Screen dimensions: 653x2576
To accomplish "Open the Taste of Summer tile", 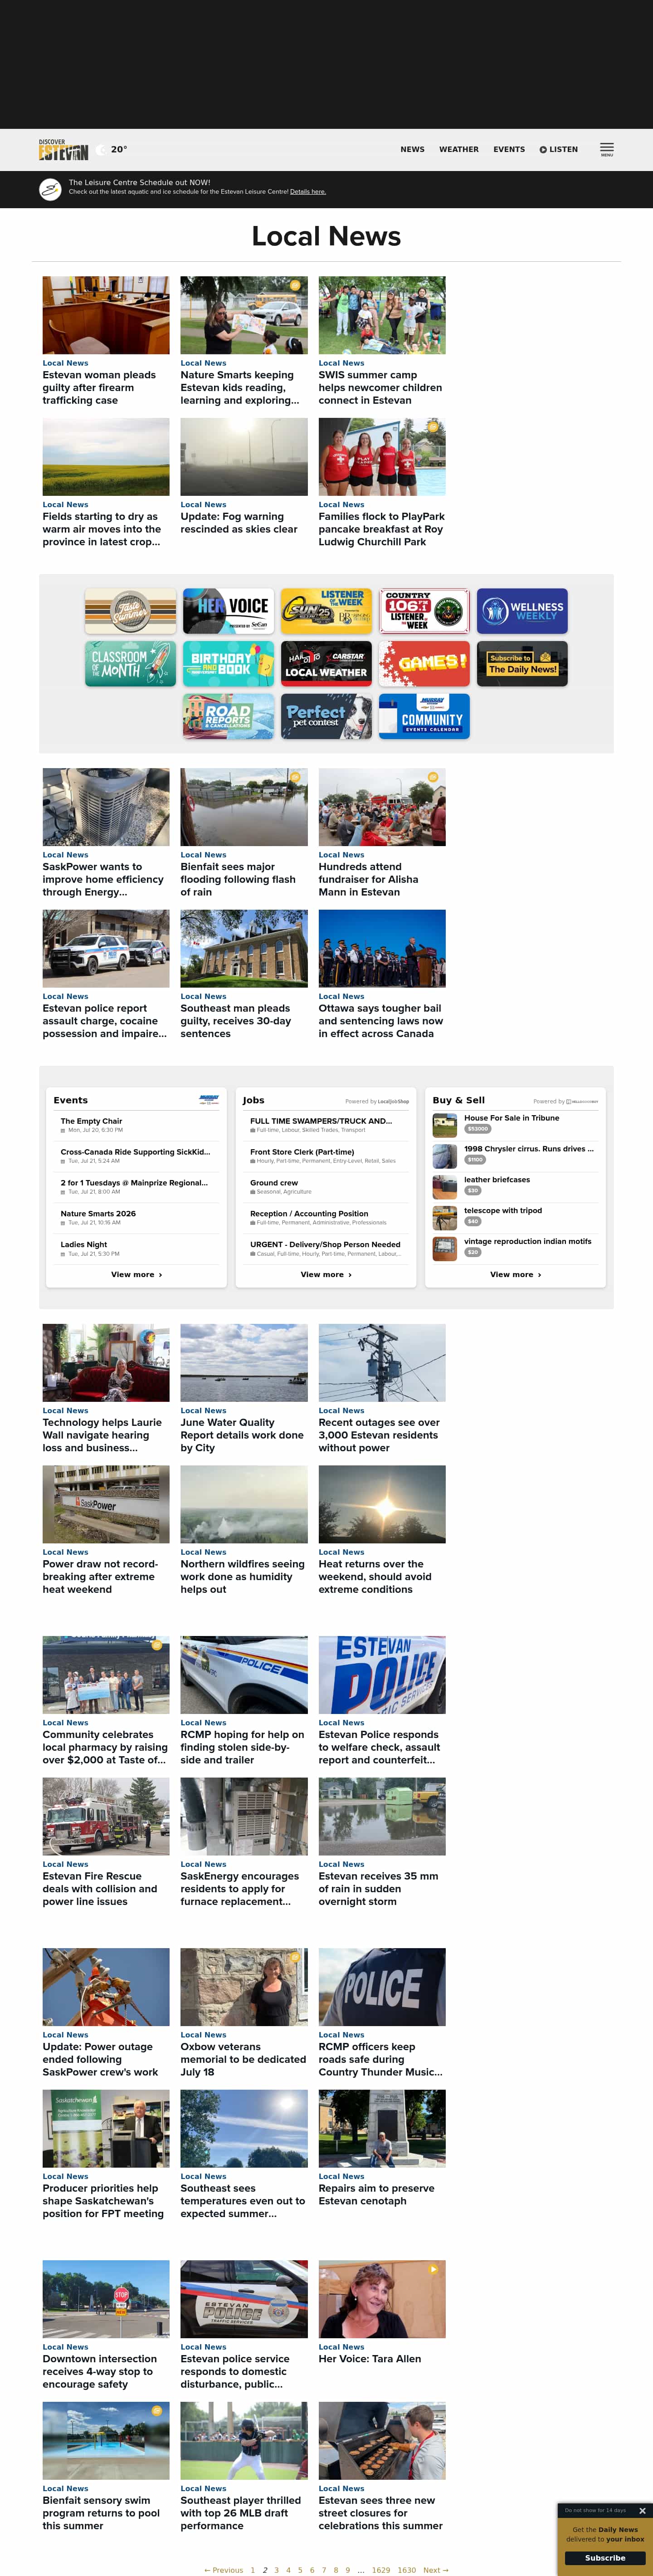I will [x=130, y=611].
